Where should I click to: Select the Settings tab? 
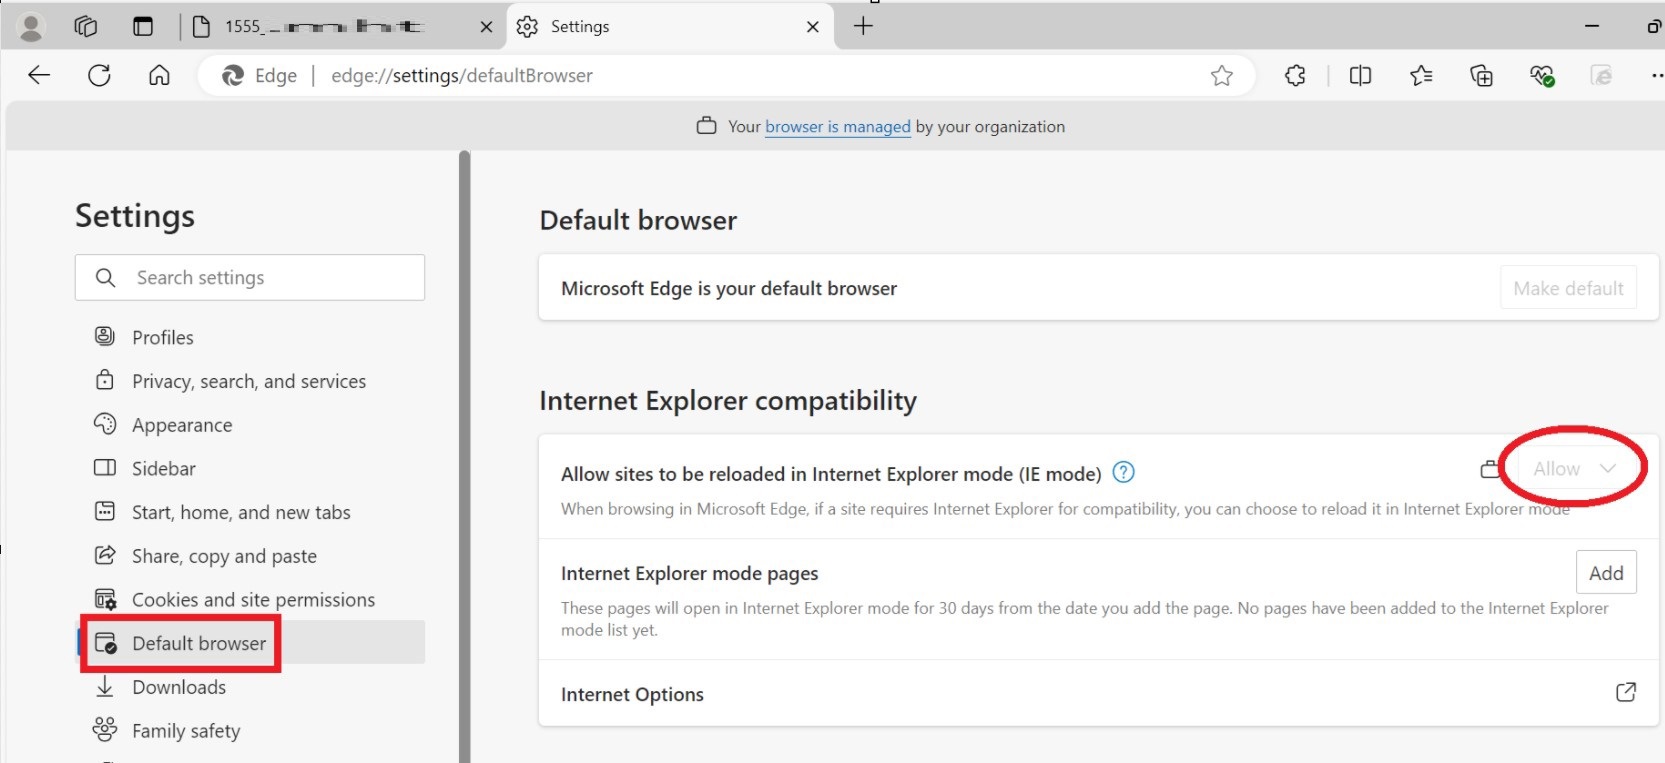click(671, 27)
